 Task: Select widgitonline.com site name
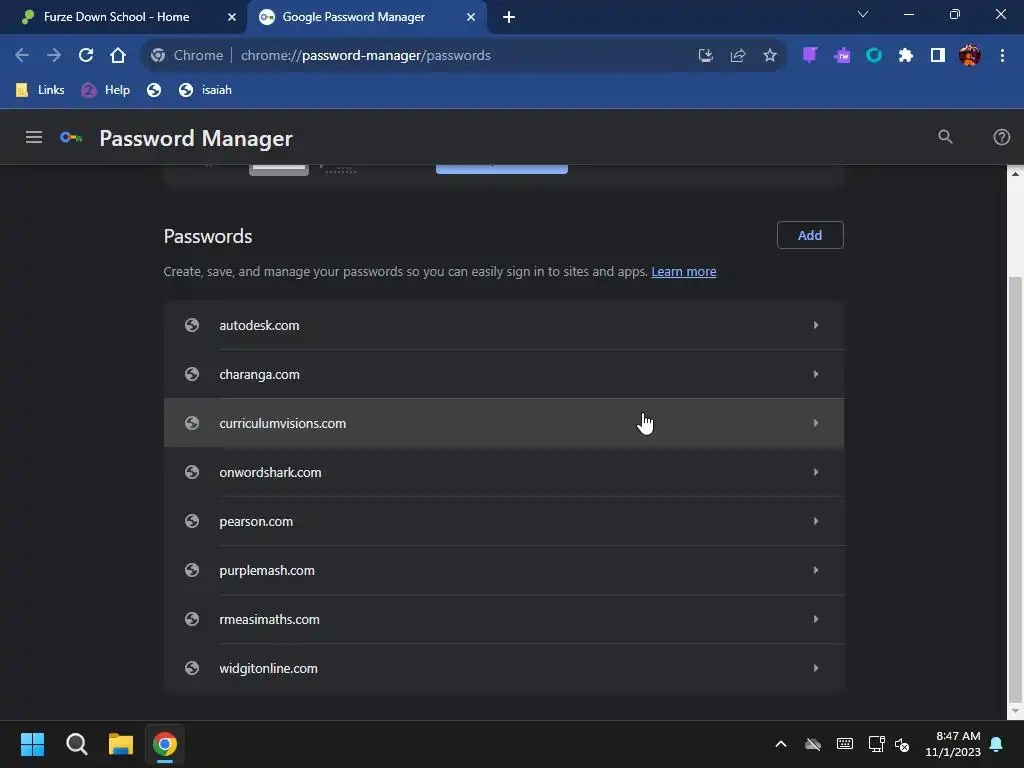(x=268, y=668)
